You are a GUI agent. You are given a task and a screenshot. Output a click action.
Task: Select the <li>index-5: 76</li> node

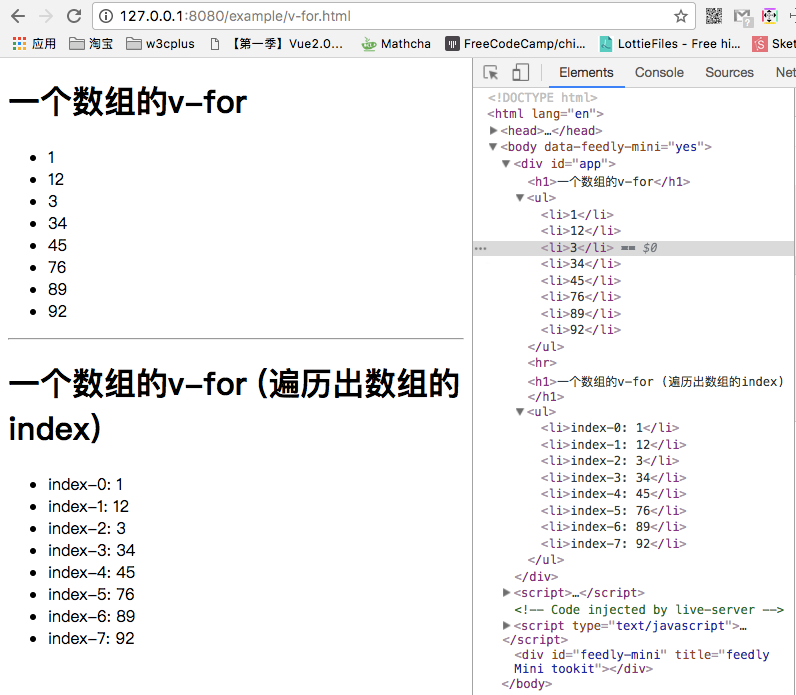point(613,511)
